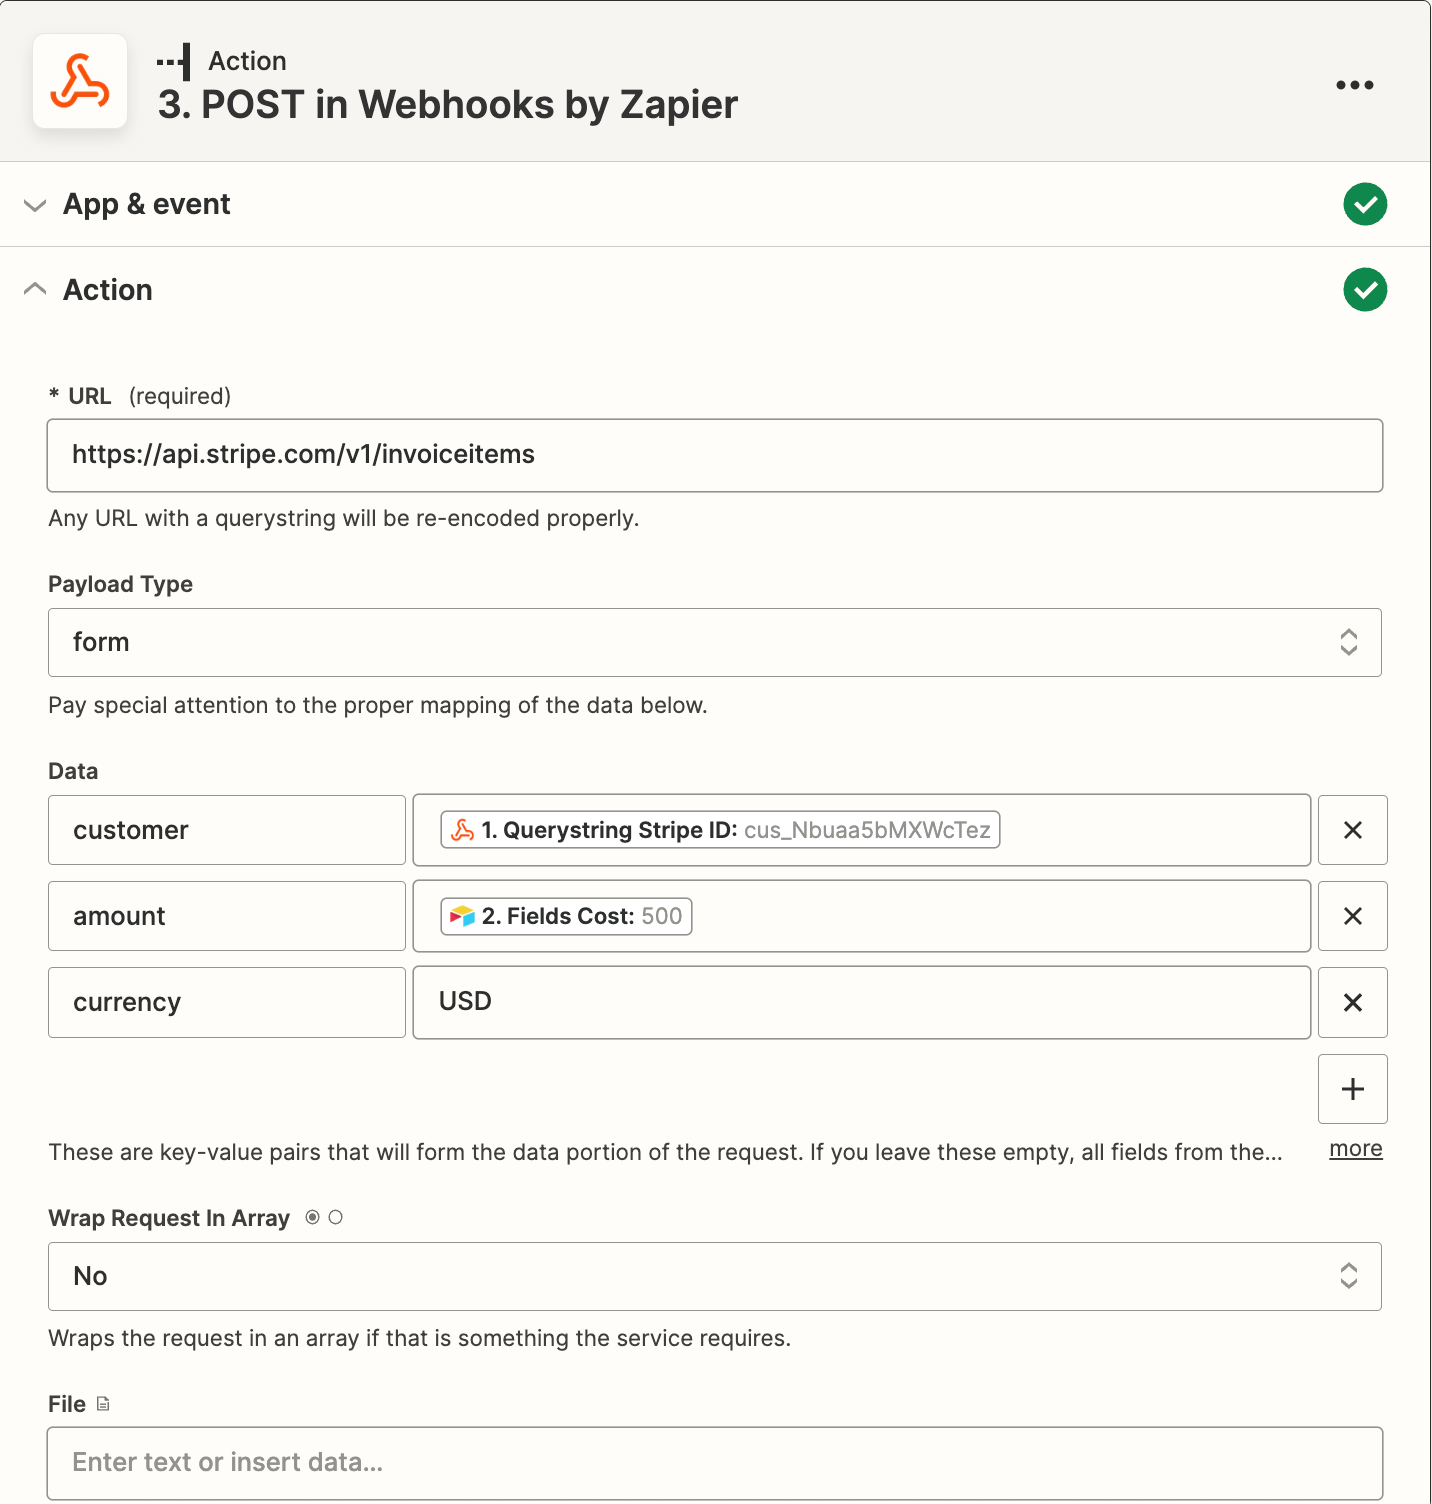1432x1504 pixels.
Task: Click the Action section green checkmark
Action: [1365, 289]
